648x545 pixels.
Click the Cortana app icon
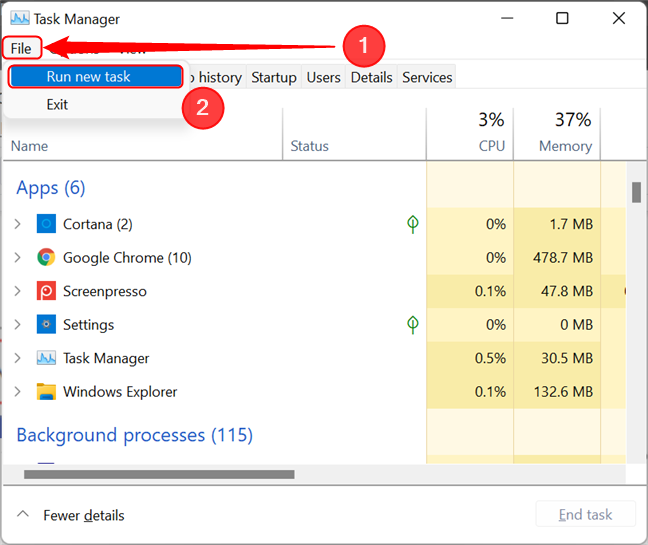coord(46,224)
